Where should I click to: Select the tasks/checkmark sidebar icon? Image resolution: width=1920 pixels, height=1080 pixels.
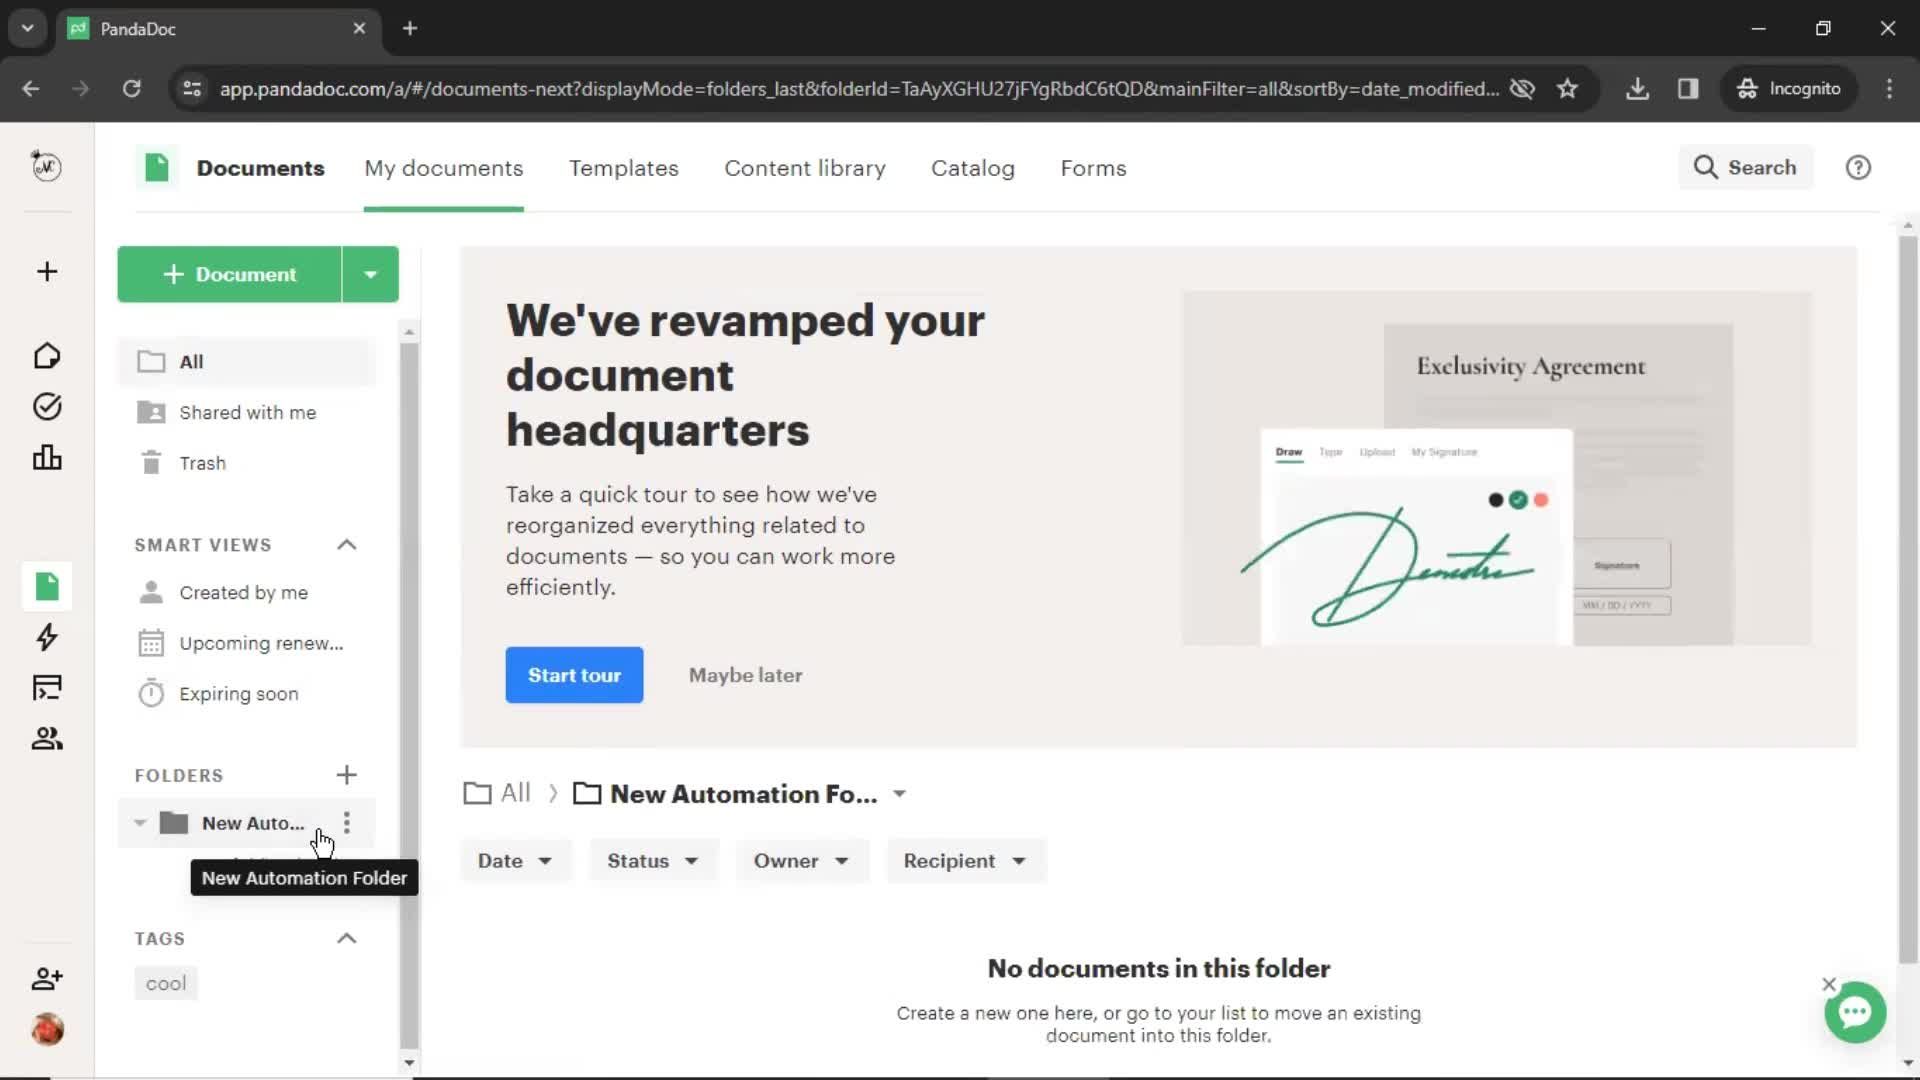(x=47, y=406)
